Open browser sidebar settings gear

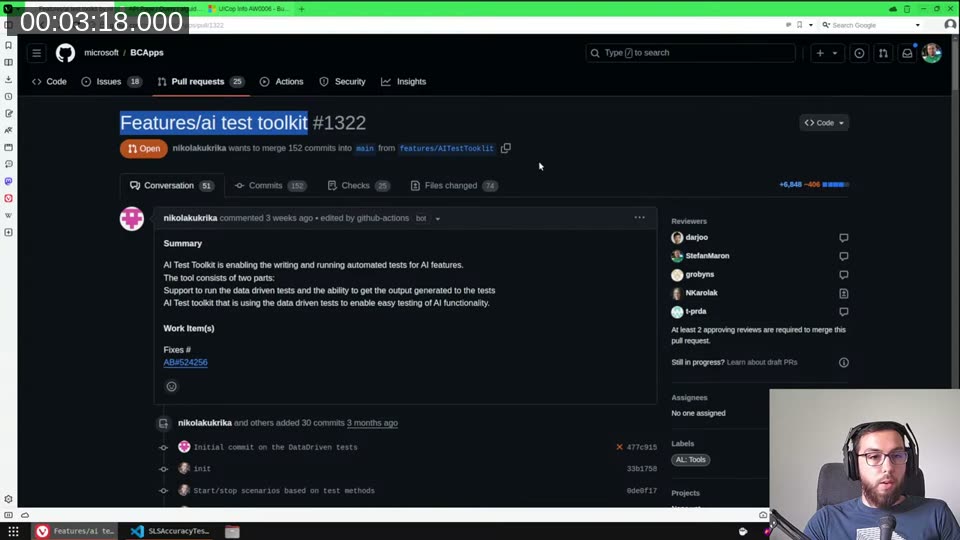pos(9,499)
